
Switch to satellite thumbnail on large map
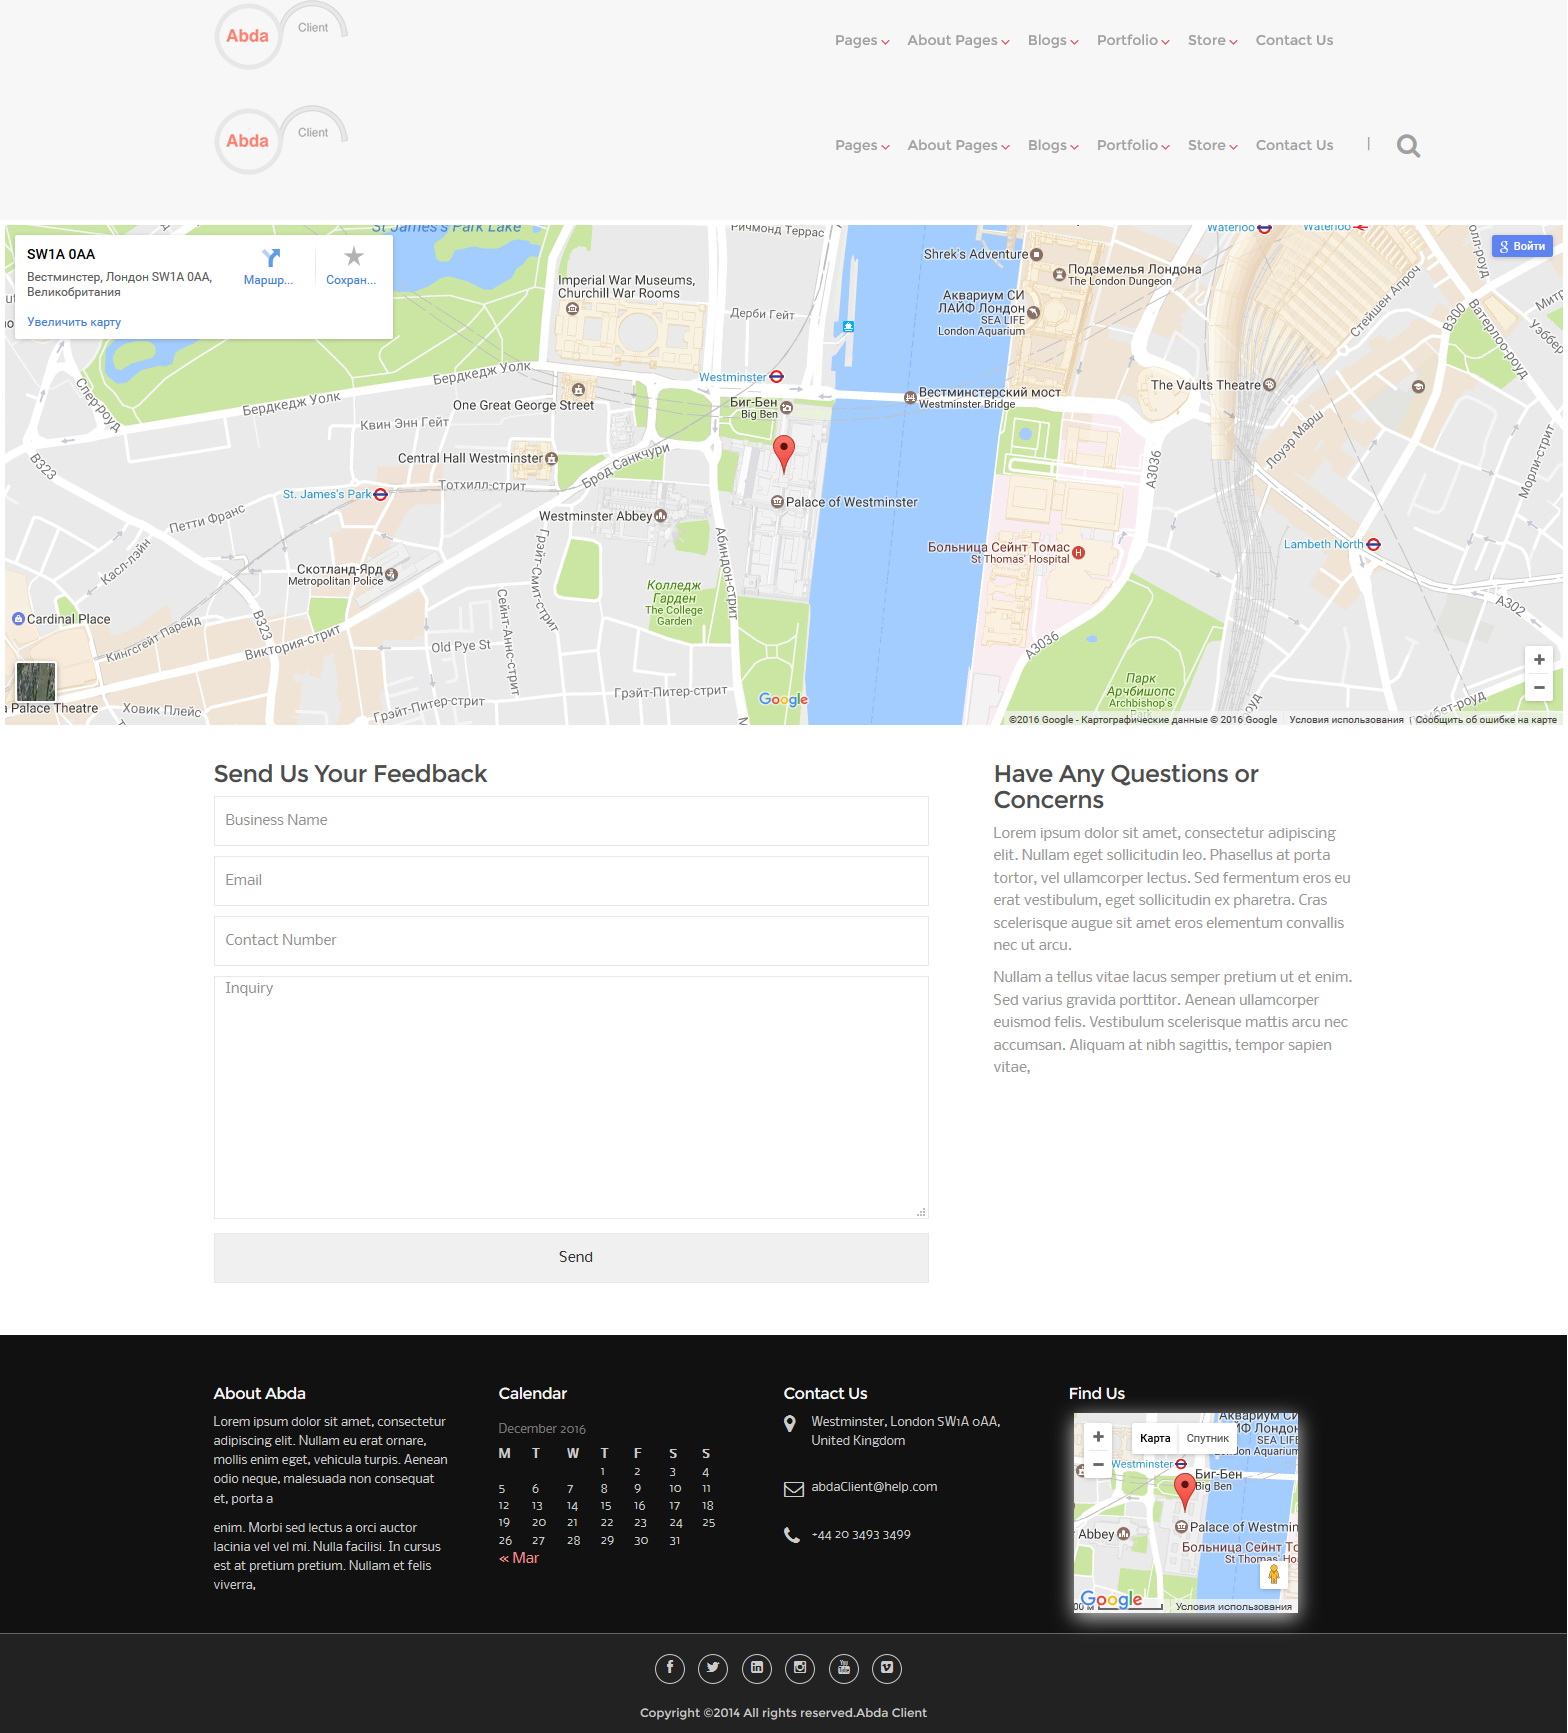pyautogui.click(x=36, y=682)
